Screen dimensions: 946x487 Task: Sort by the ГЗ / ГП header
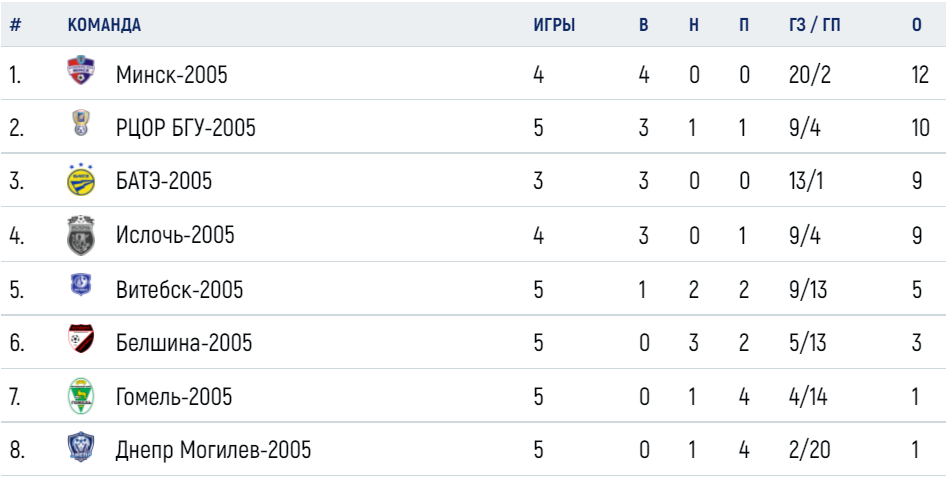[814, 25]
